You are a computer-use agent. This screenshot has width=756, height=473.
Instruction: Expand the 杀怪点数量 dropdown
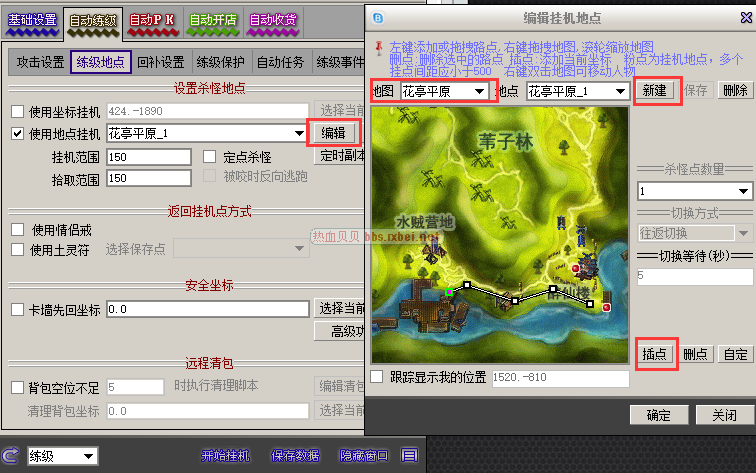695,191
